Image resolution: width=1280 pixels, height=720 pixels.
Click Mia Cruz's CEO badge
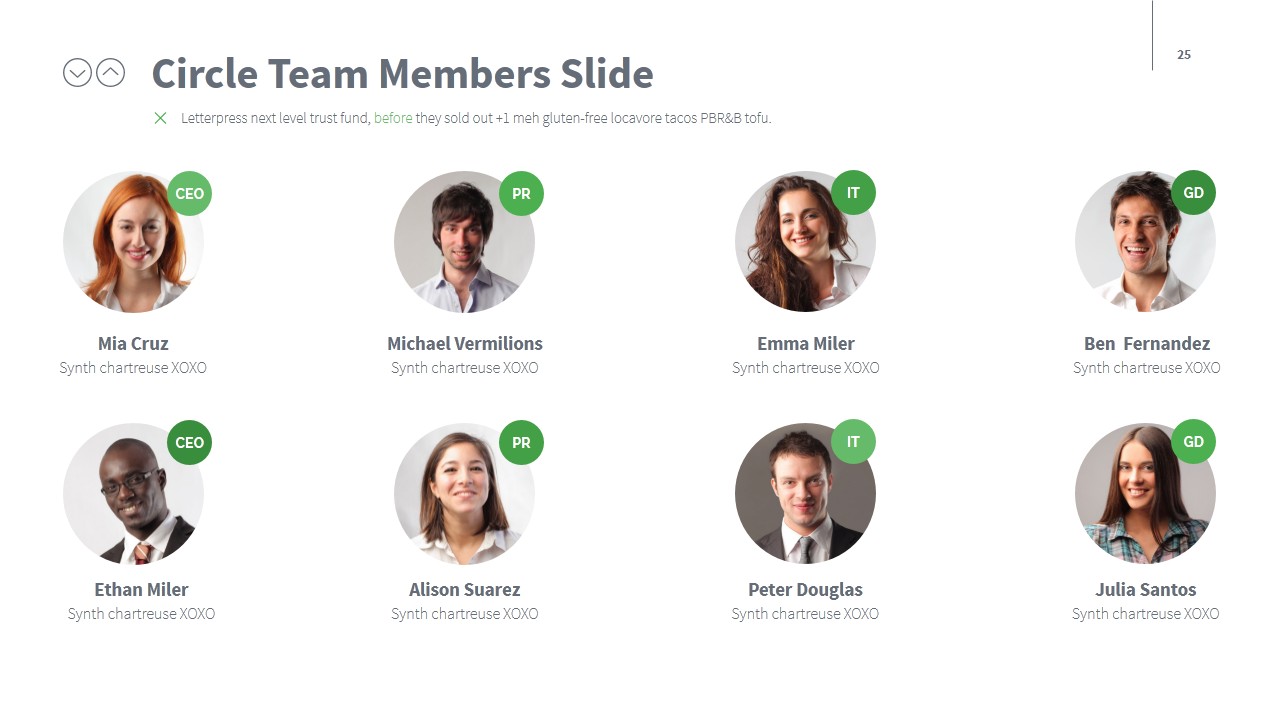pyautogui.click(x=189, y=194)
